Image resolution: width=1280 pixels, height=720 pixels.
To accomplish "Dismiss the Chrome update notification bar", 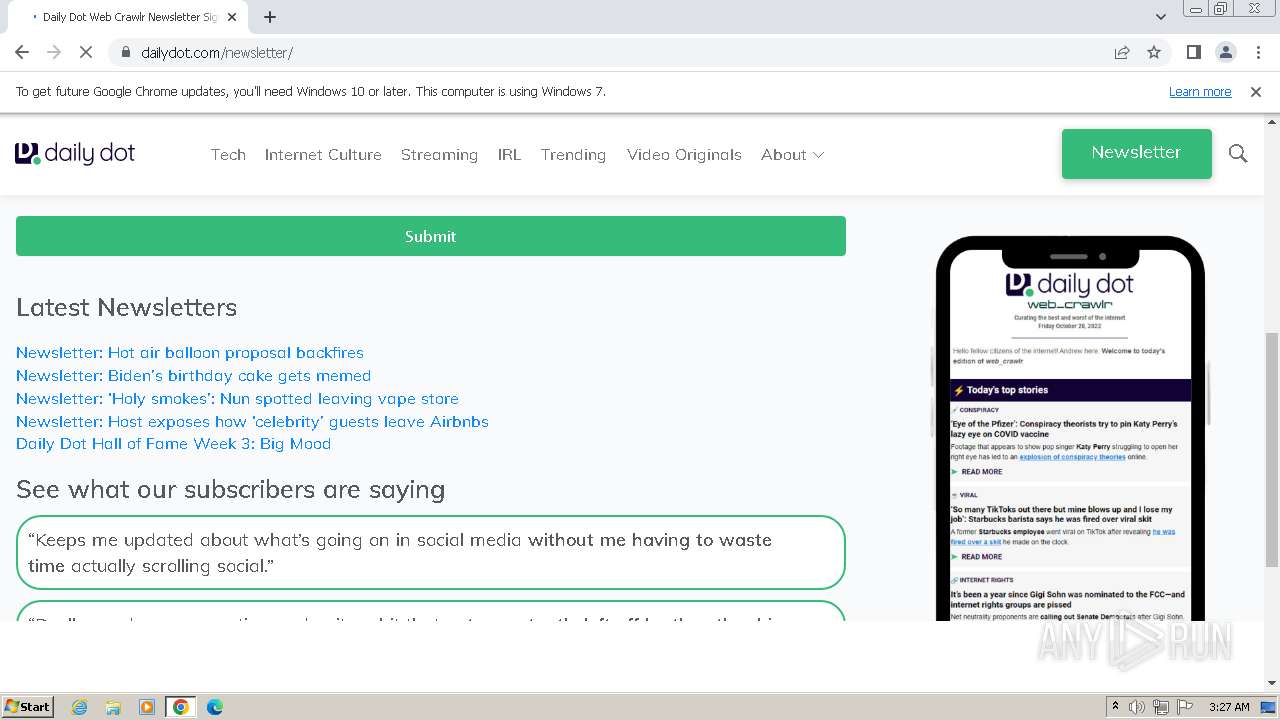I will tap(1256, 91).
